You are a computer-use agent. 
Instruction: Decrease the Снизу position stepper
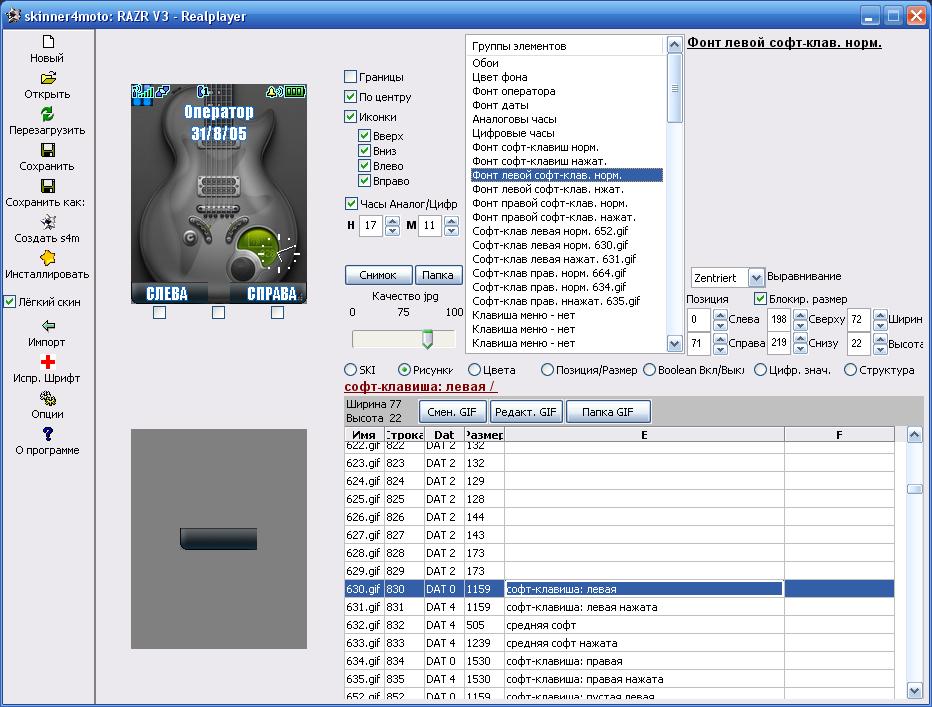801,349
